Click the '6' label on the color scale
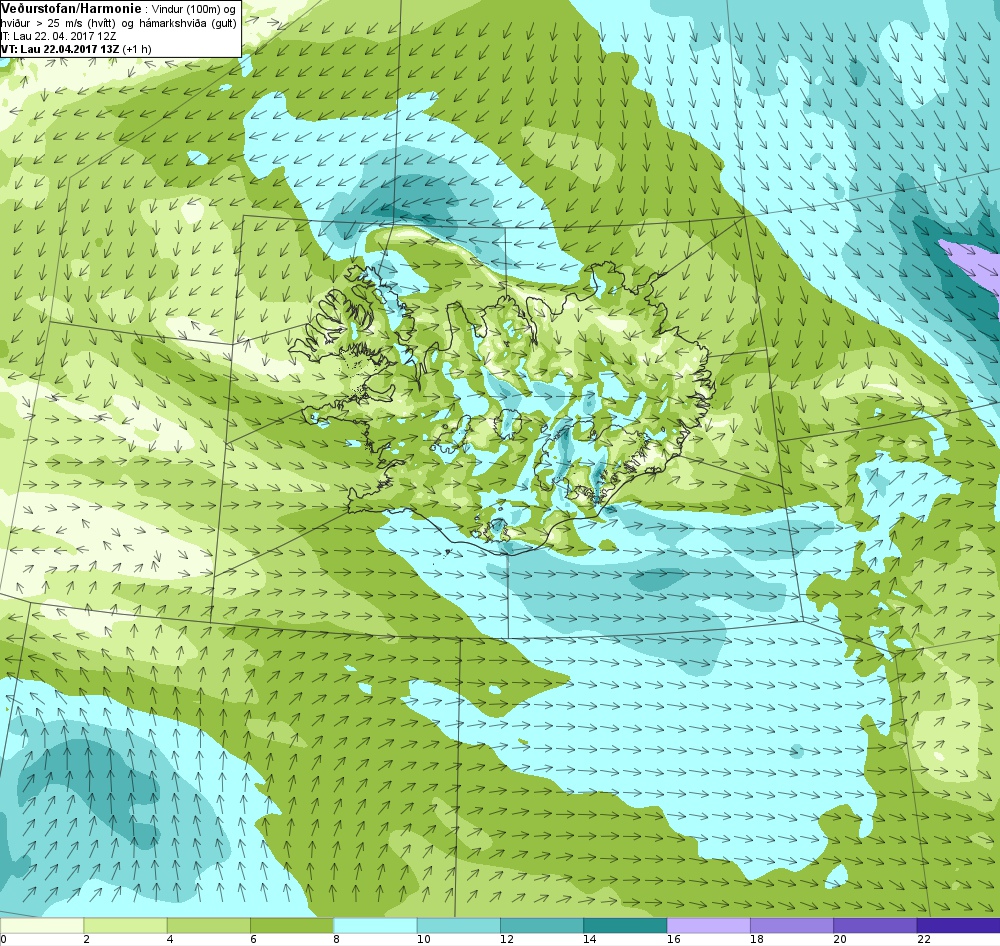 (x=253, y=939)
